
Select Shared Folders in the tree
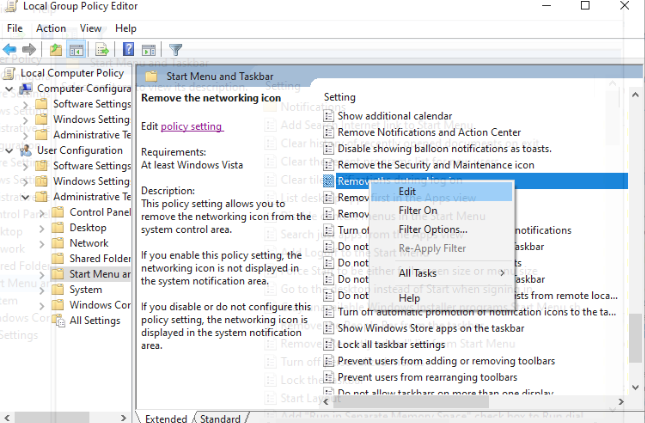pyautogui.click(x=100, y=258)
